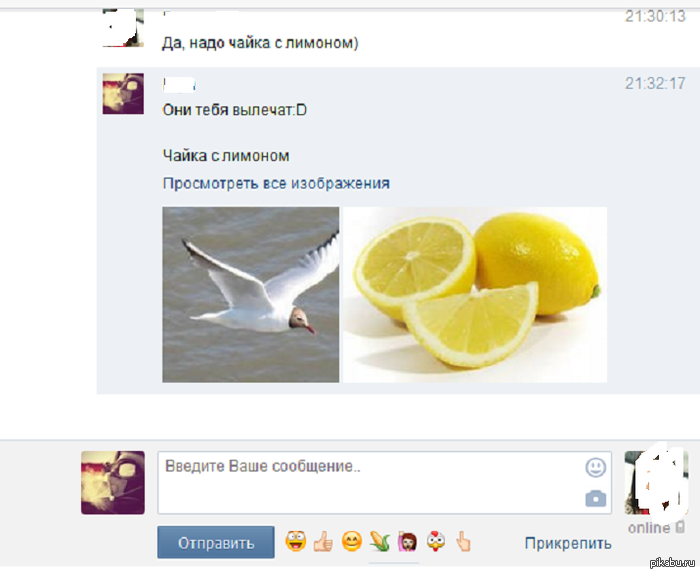
Task: Insert the corn emoji
Action: (379, 541)
